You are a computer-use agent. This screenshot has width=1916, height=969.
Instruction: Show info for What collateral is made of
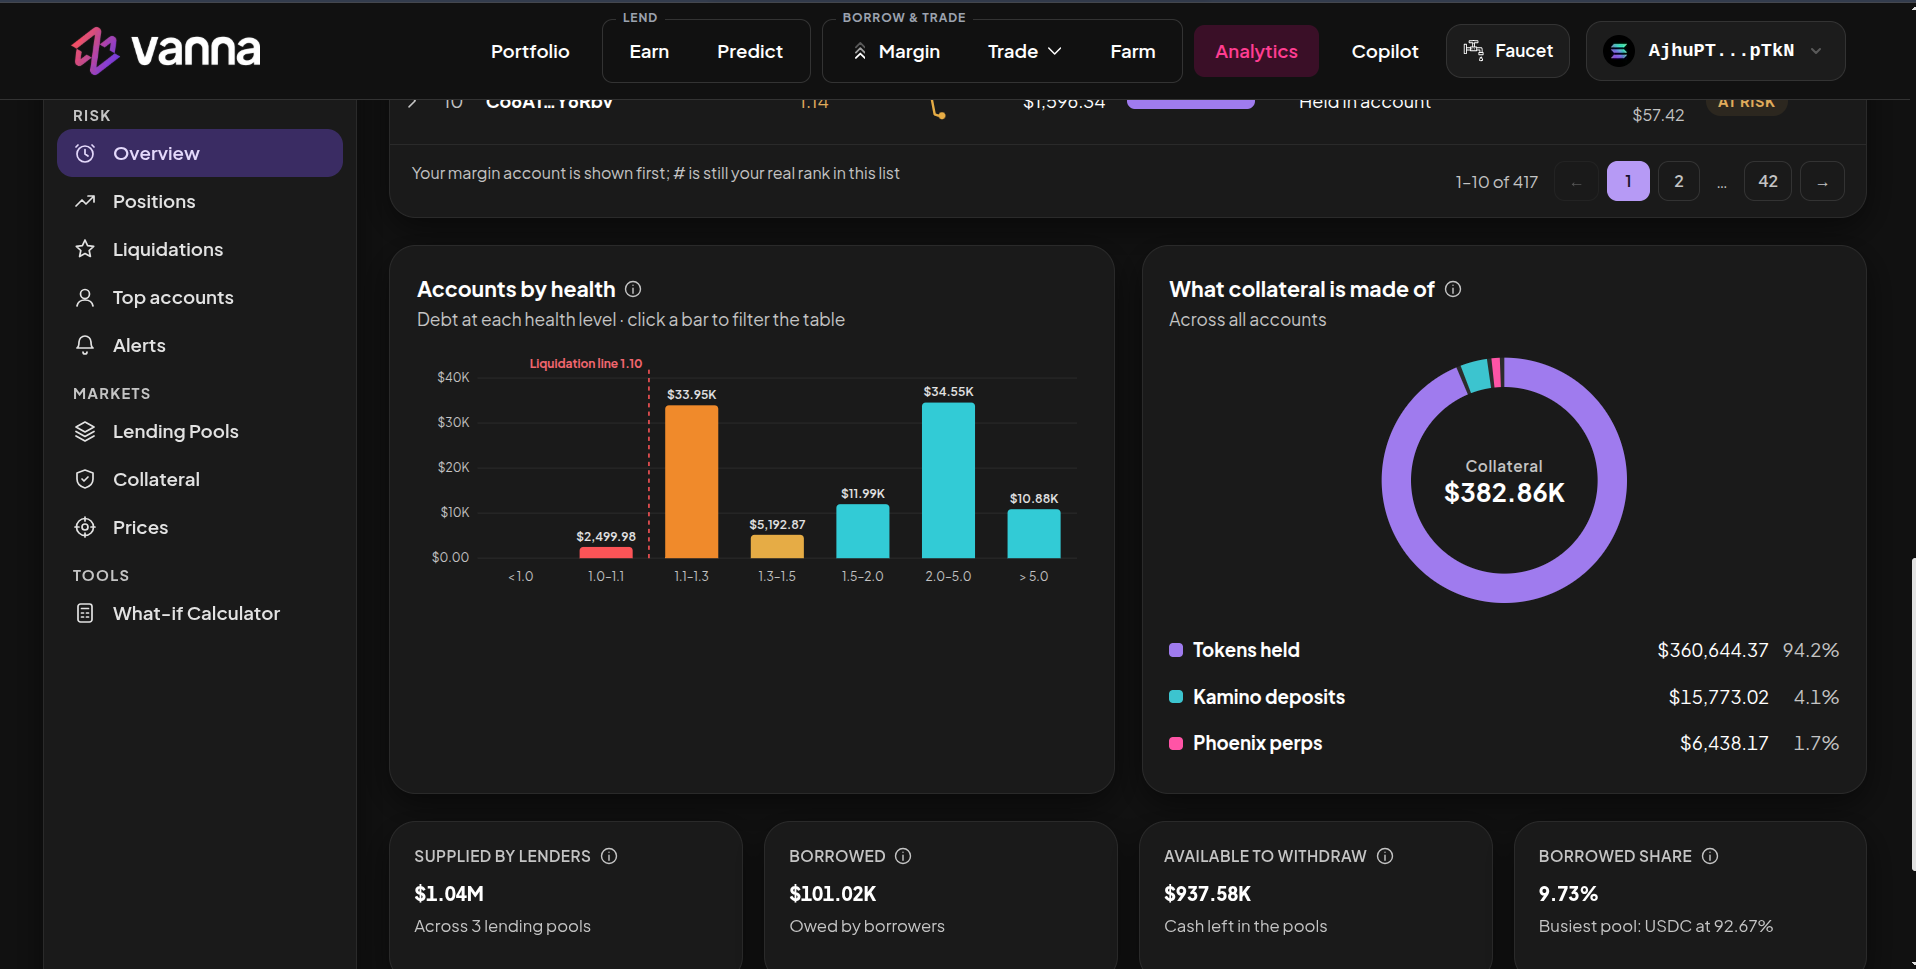(1453, 289)
